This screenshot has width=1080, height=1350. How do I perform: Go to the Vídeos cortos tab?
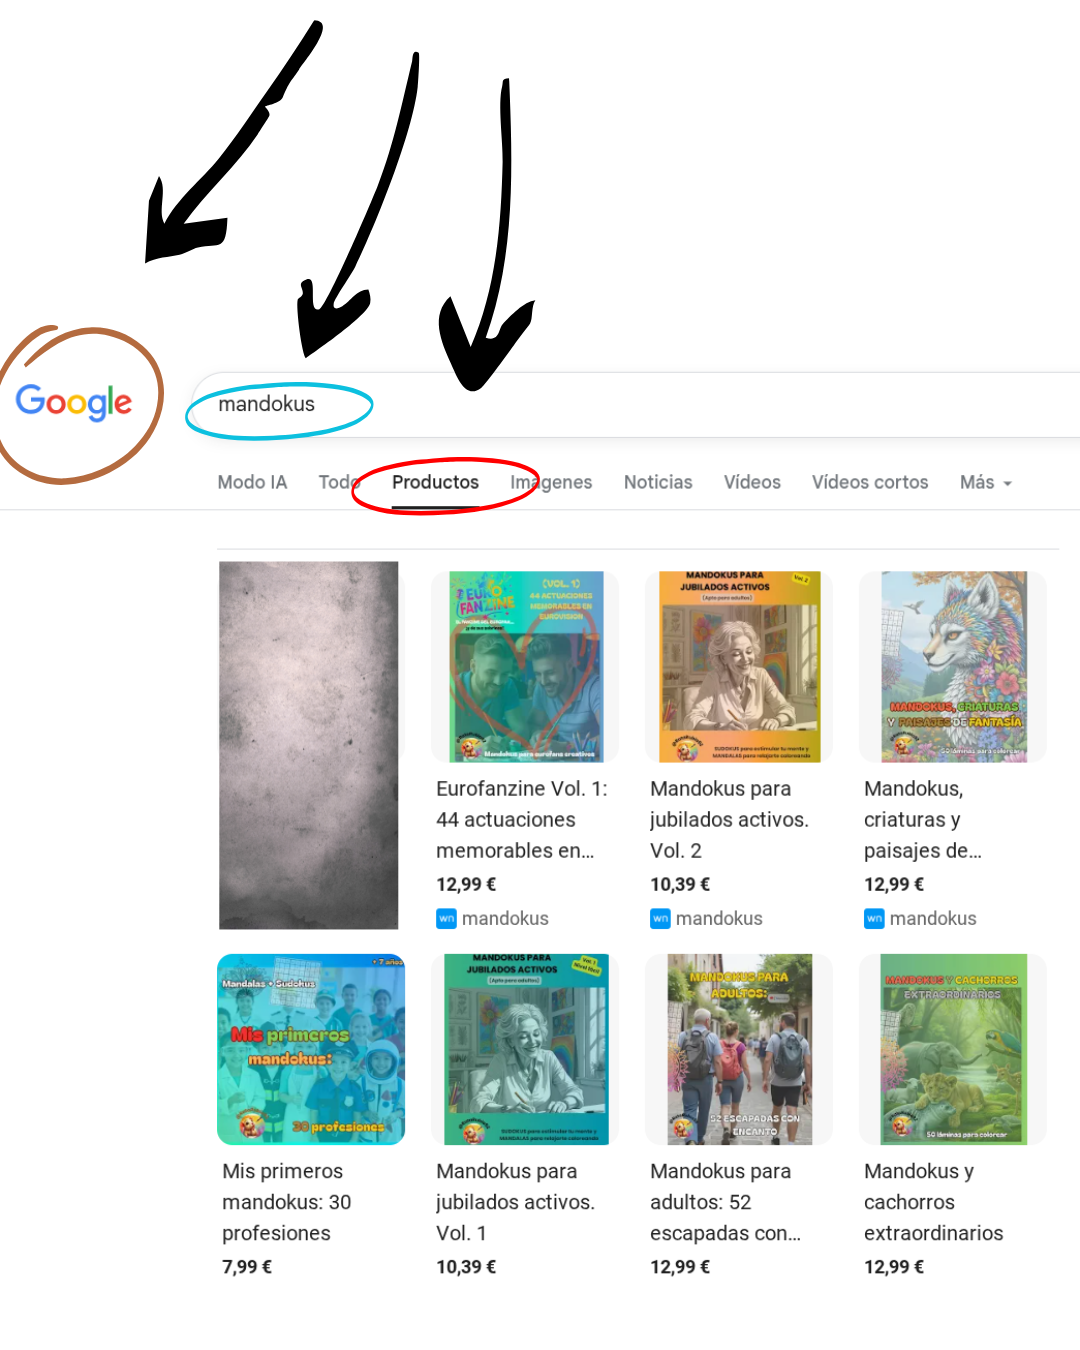tap(870, 482)
